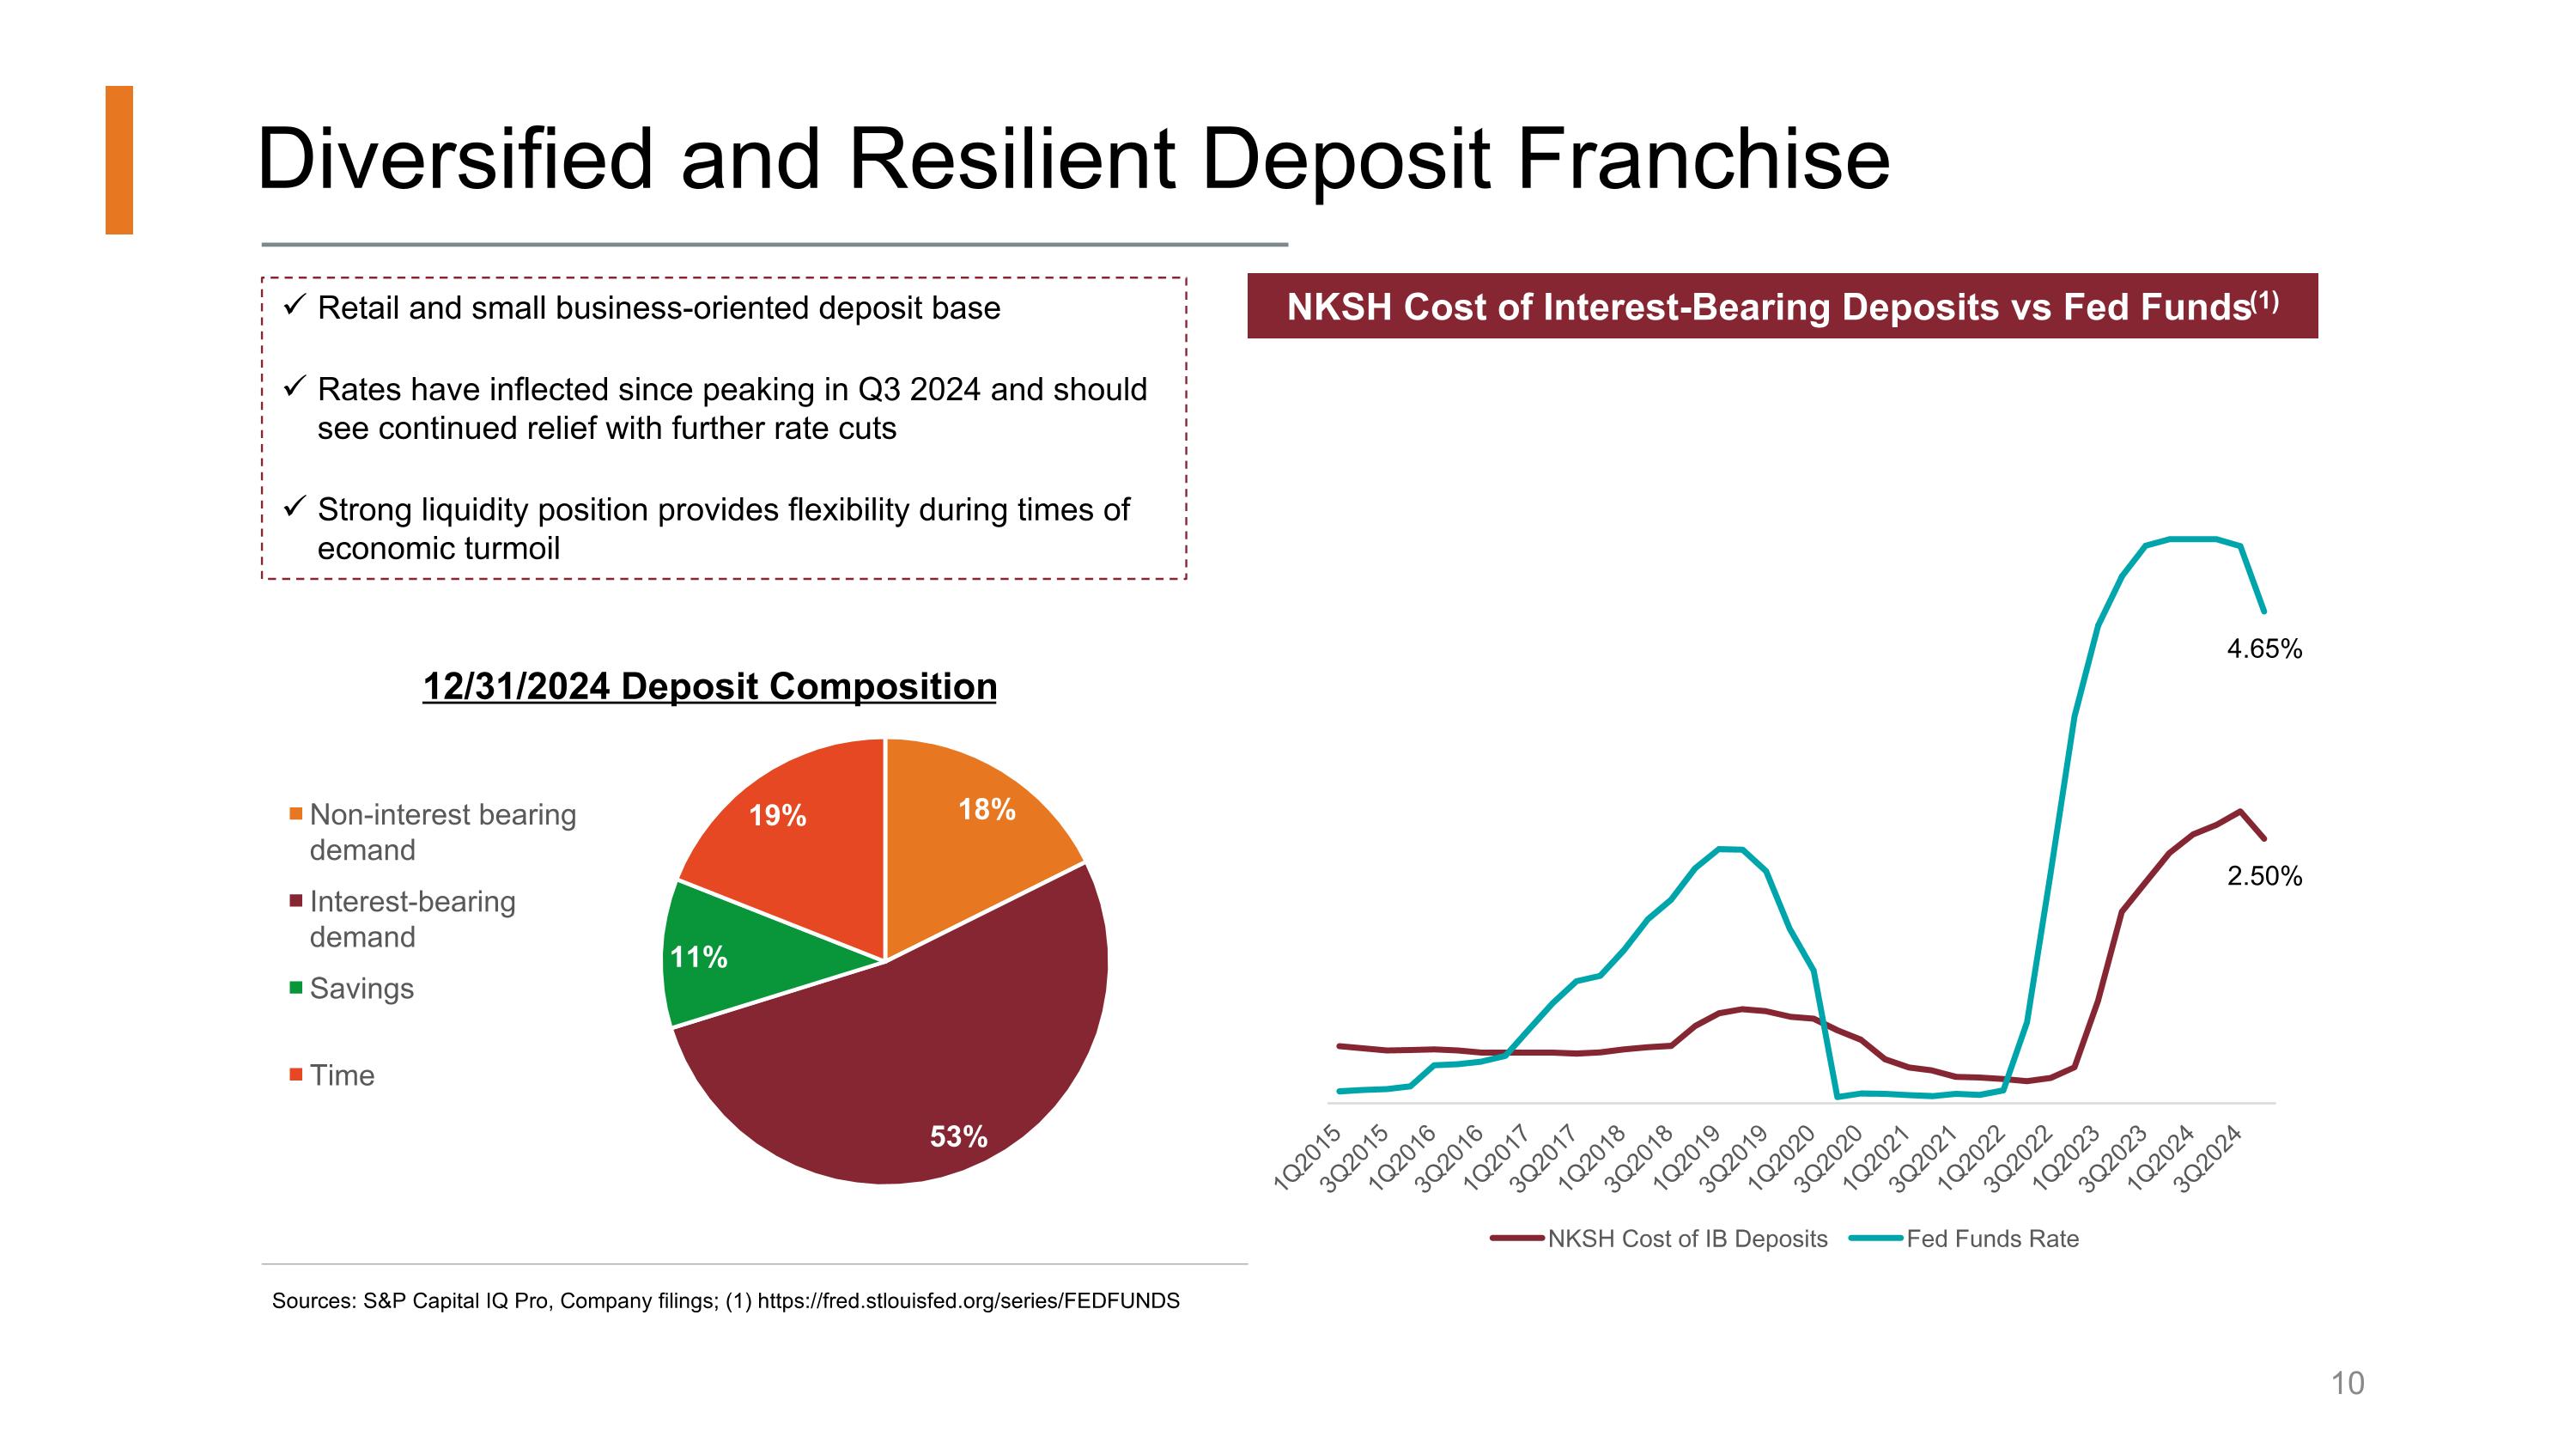2576x1449 pixels.
Task: Click the Fed Funds Rate legend entry
Action: tap(1991, 1239)
